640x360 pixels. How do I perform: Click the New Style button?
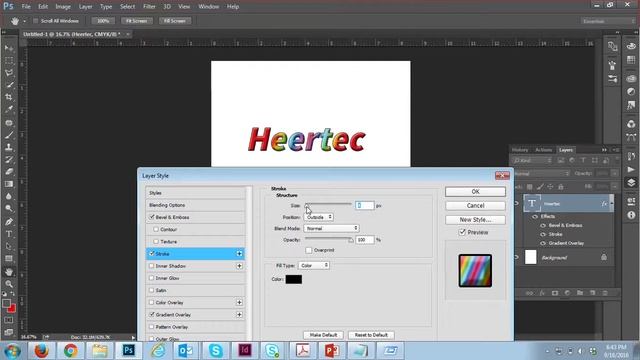pyautogui.click(x=475, y=220)
